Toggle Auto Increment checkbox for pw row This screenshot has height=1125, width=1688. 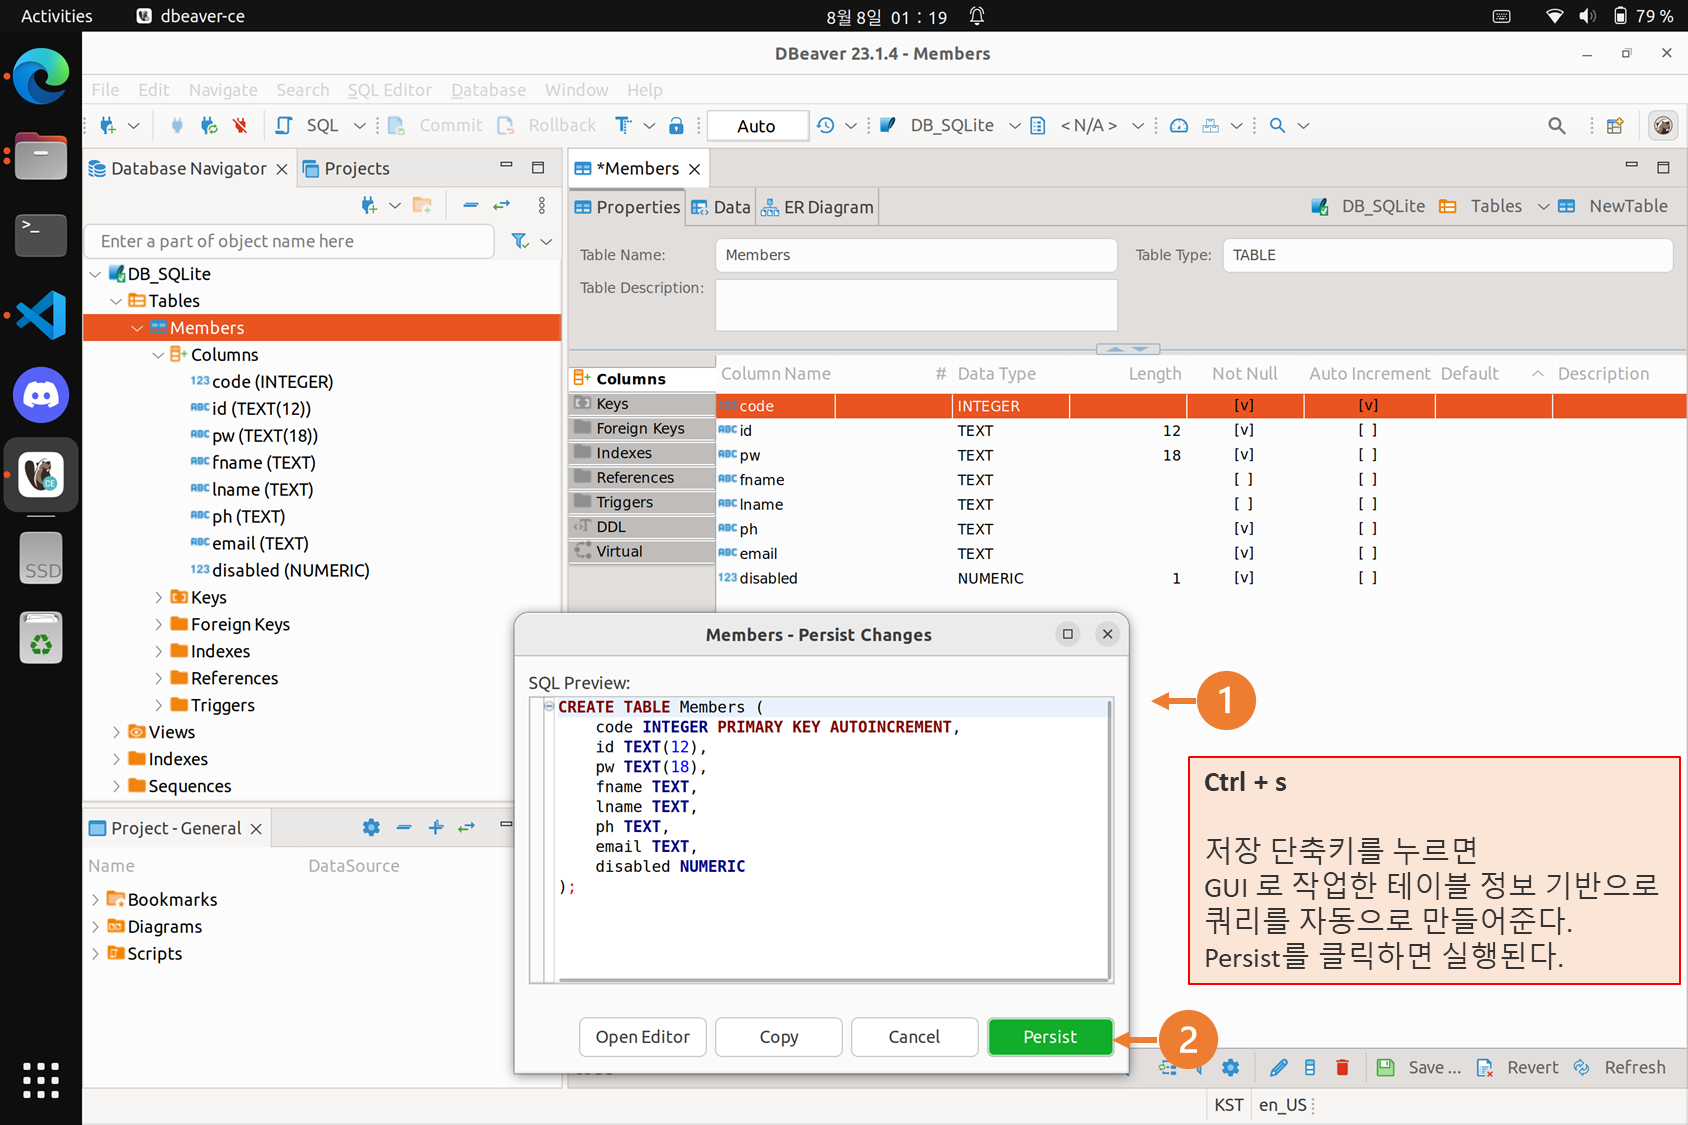pyautogui.click(x=1367, y=455)
